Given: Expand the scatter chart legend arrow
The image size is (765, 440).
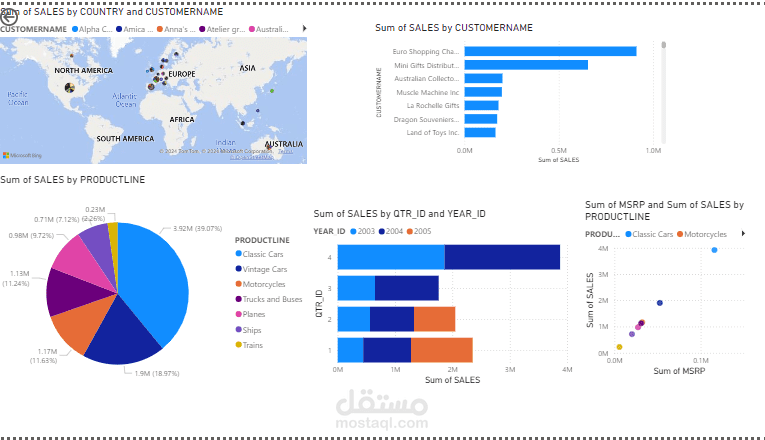Looking at the screenshot, I should pos(743,234).
